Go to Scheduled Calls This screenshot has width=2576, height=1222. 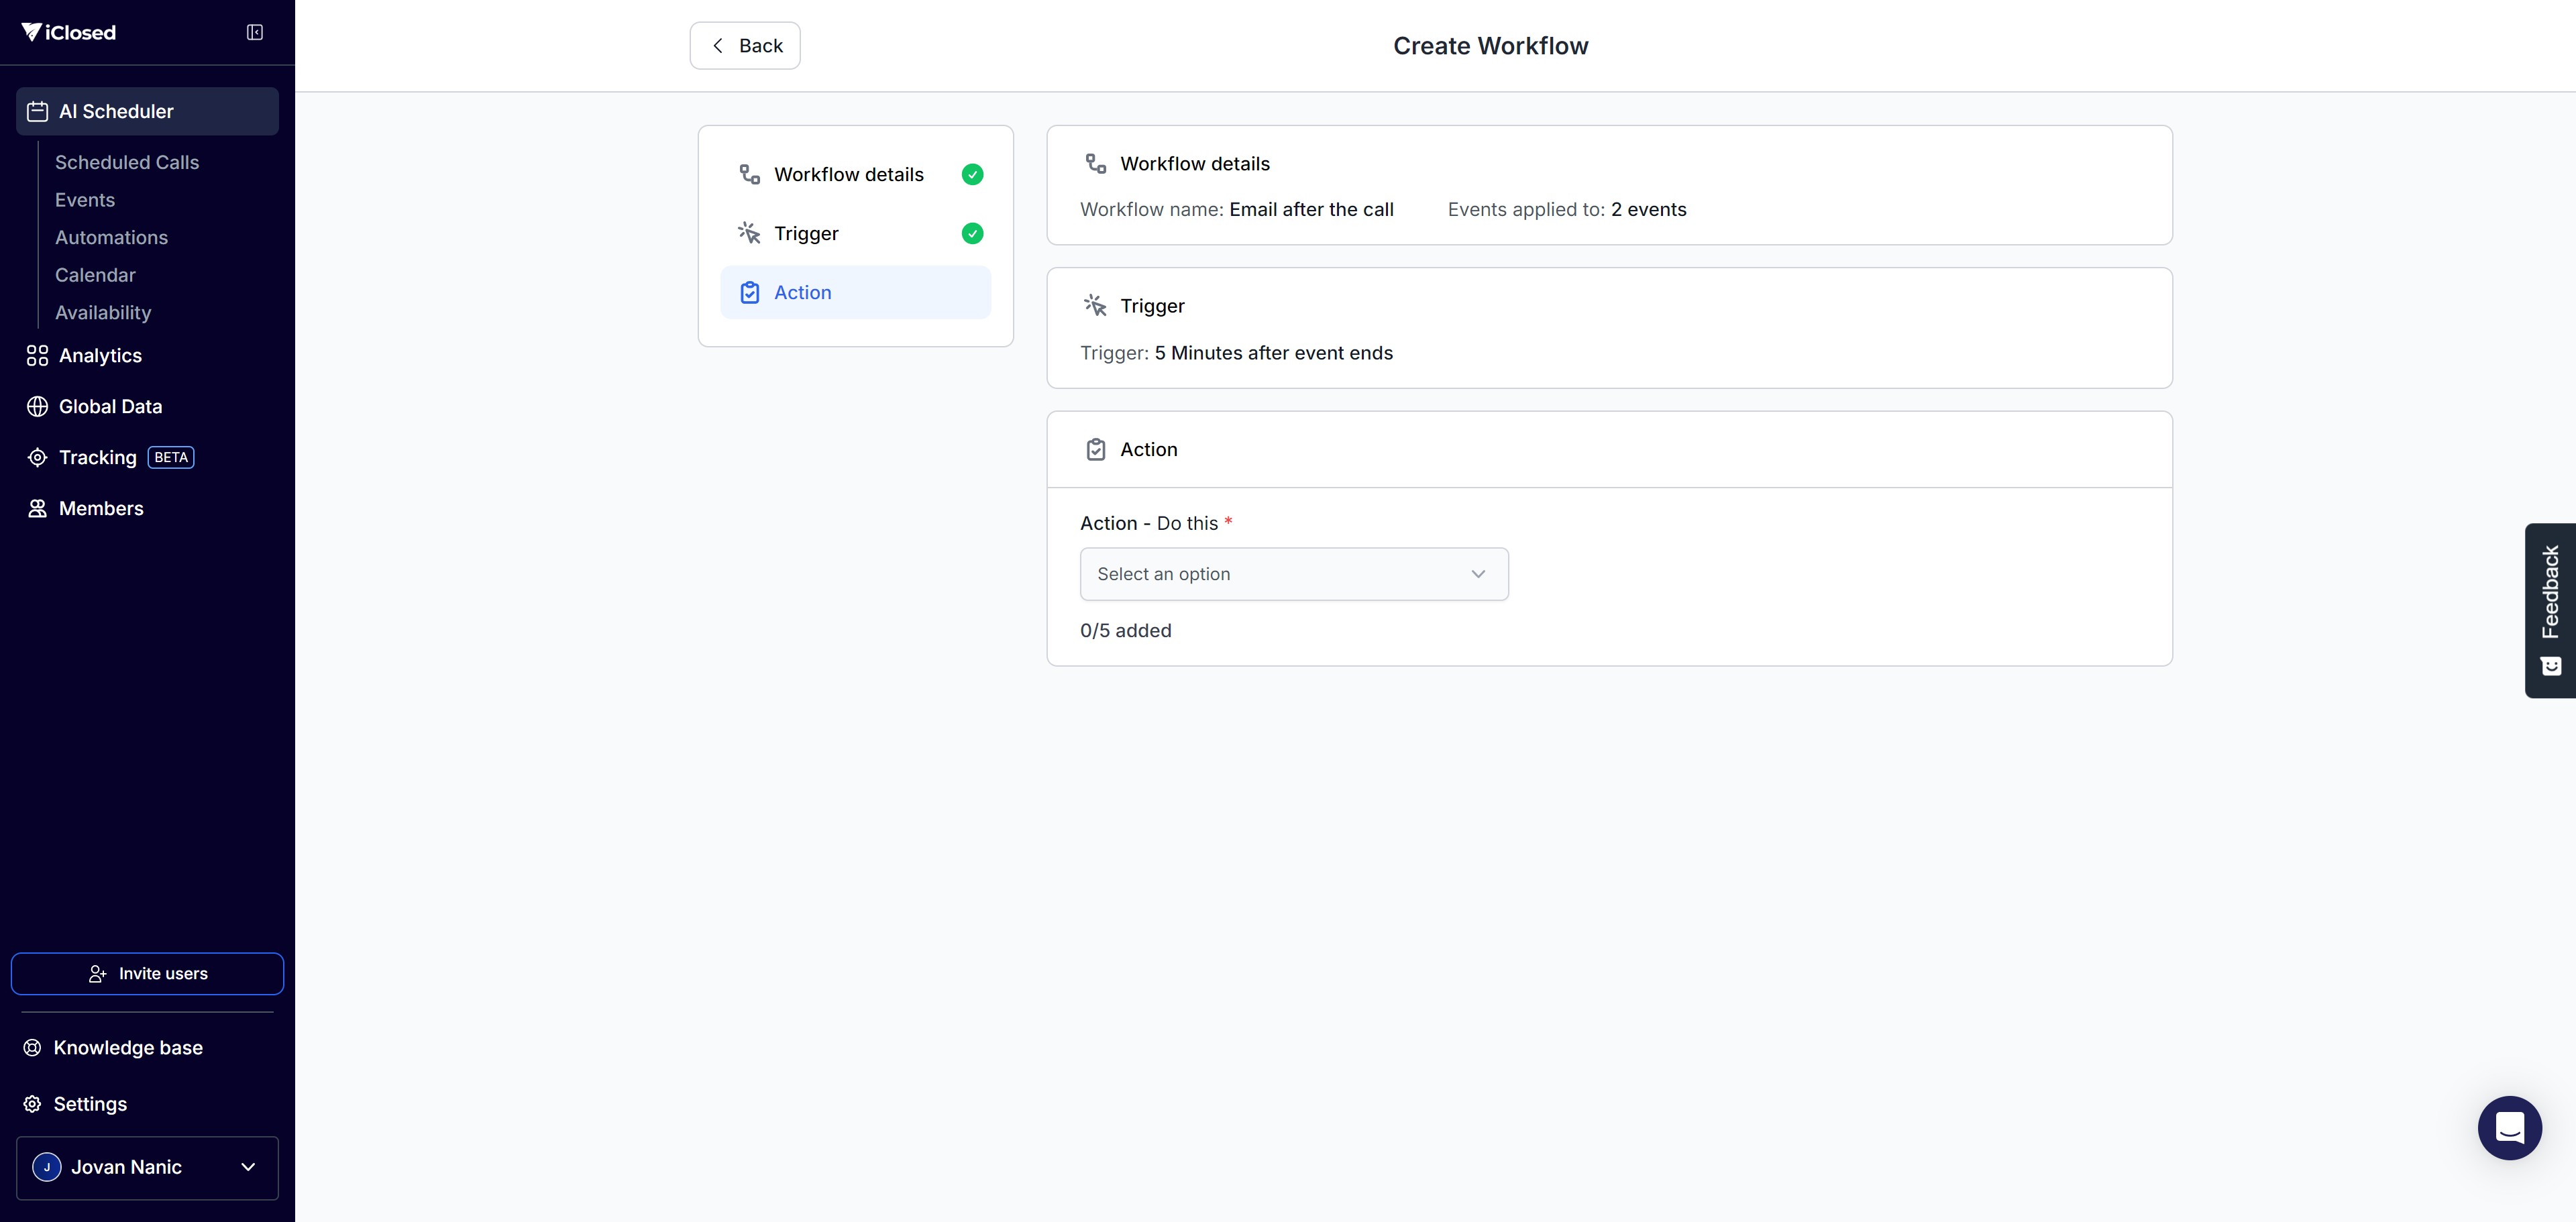127,163
